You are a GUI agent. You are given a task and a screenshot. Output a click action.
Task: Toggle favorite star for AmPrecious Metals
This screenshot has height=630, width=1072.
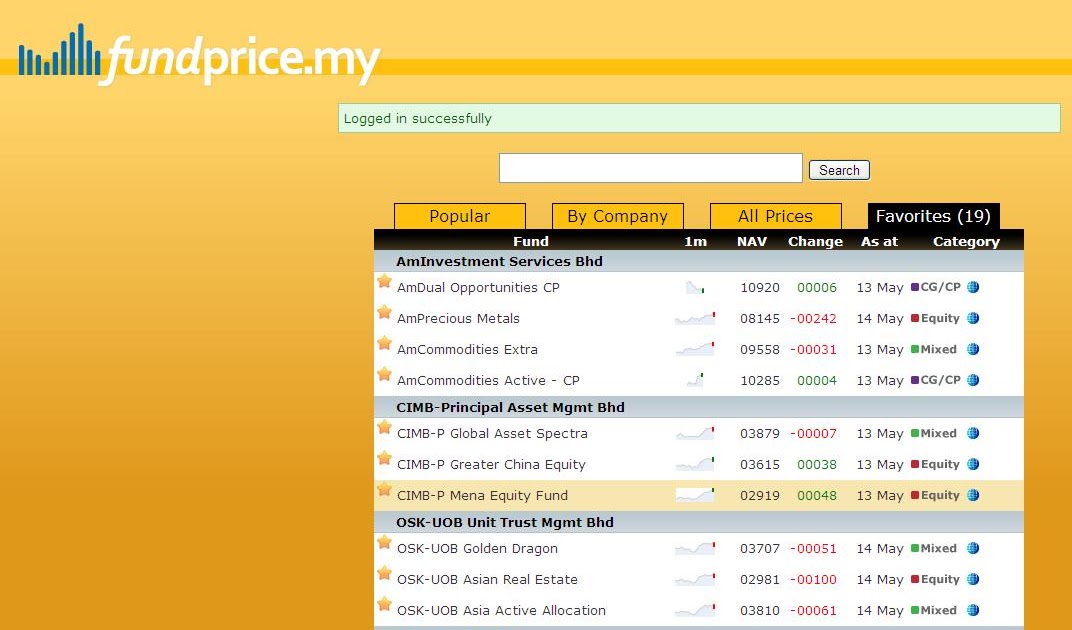click(x=384, y=312)
